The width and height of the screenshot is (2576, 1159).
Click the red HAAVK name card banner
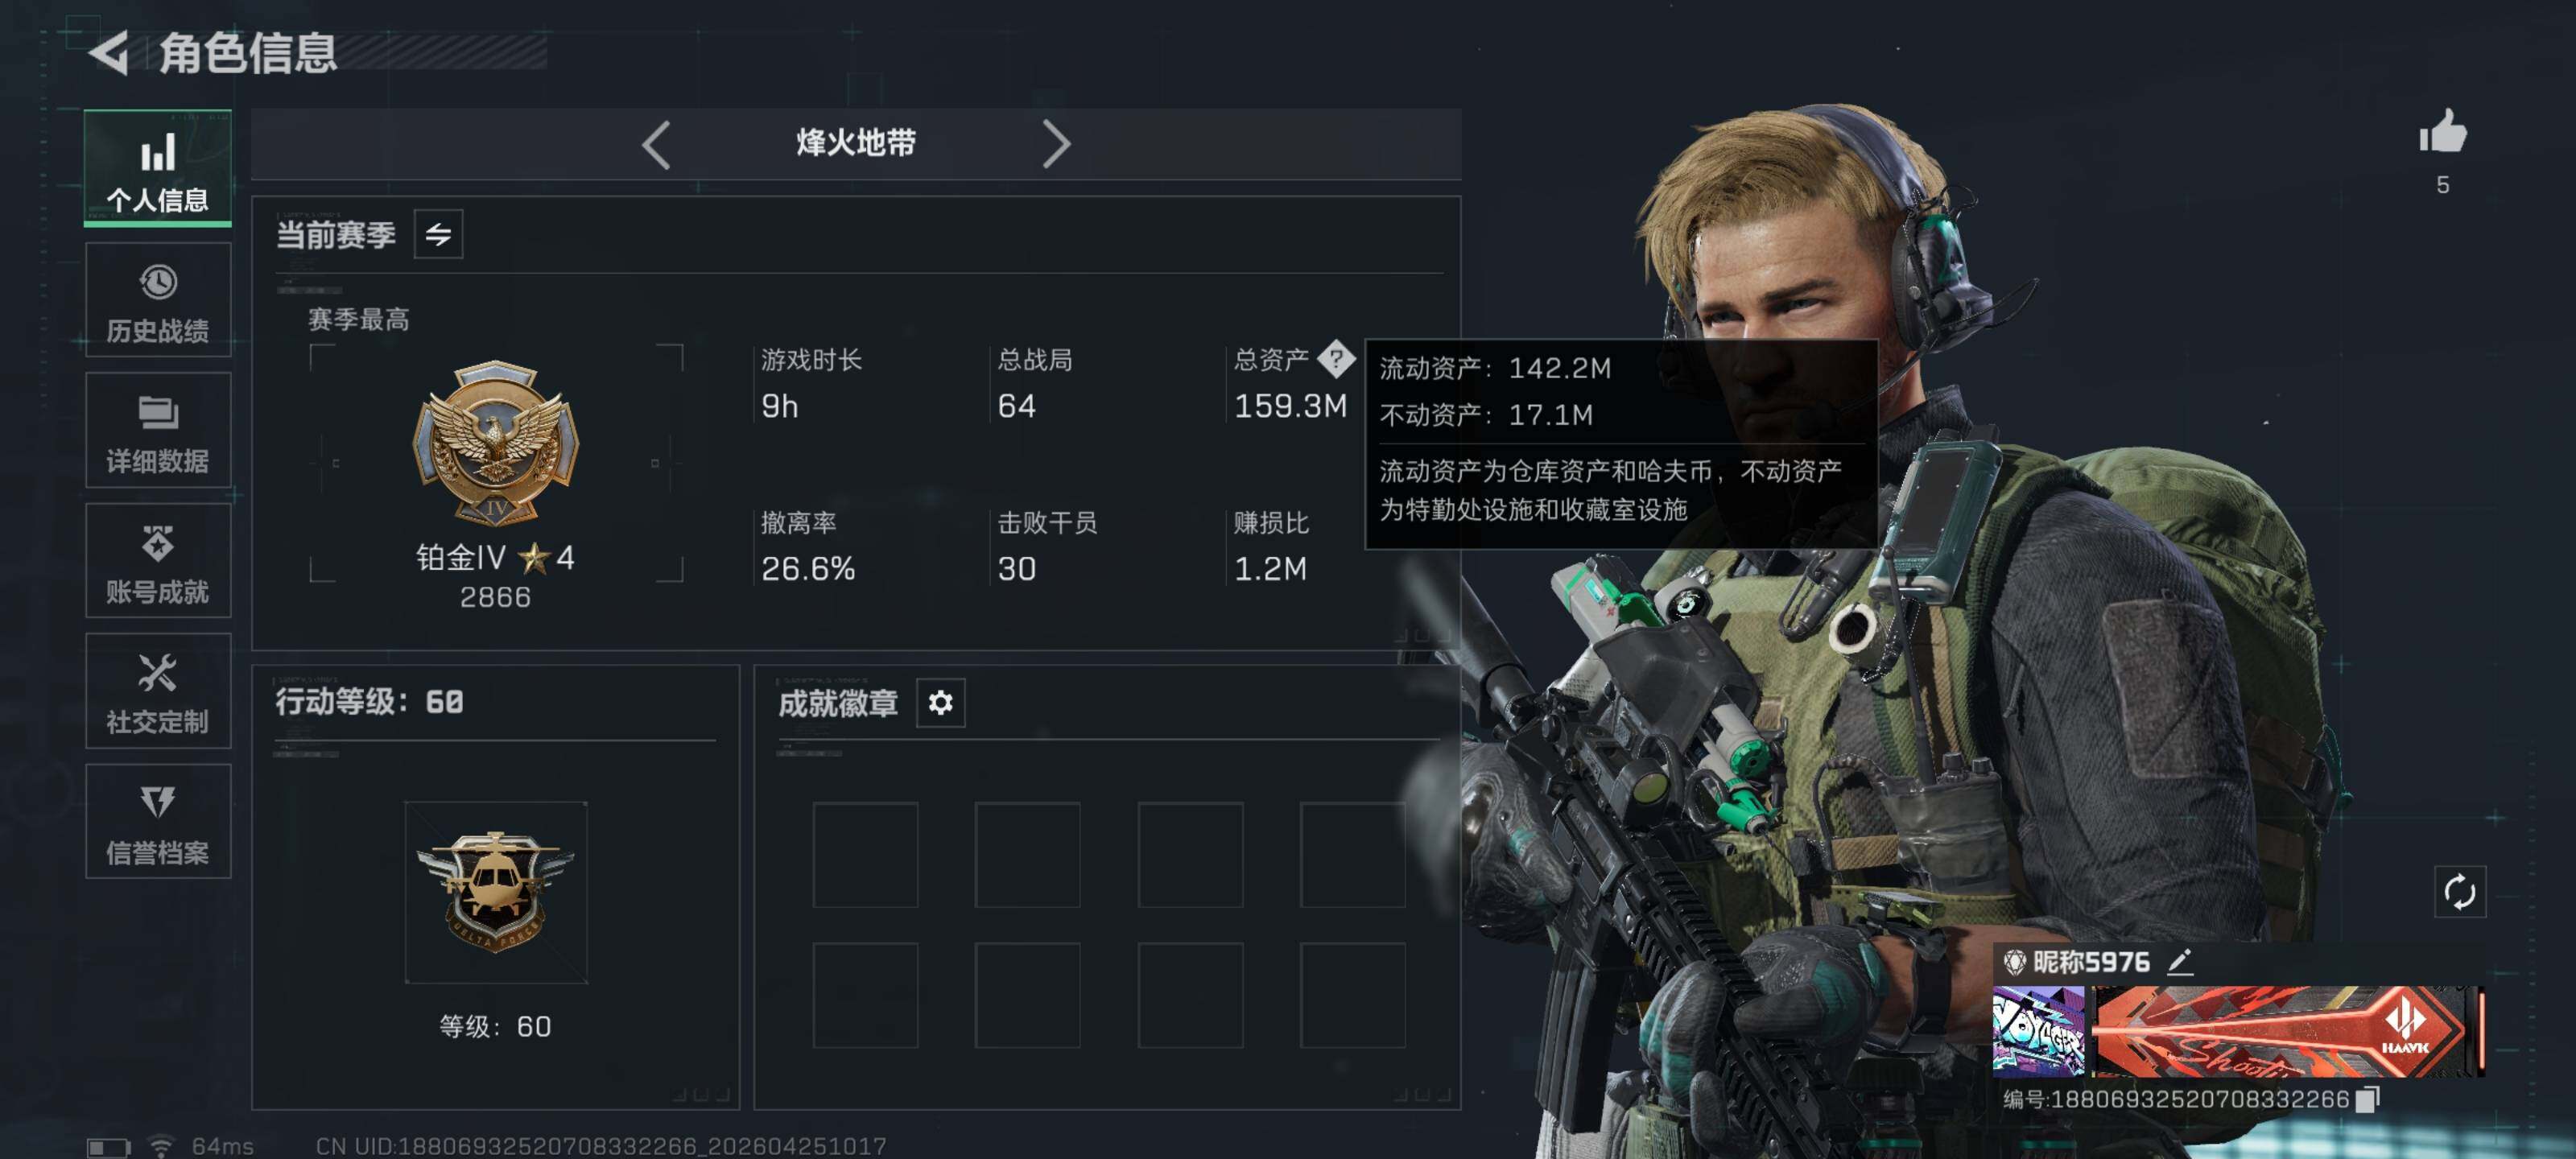point(2288,1031)
